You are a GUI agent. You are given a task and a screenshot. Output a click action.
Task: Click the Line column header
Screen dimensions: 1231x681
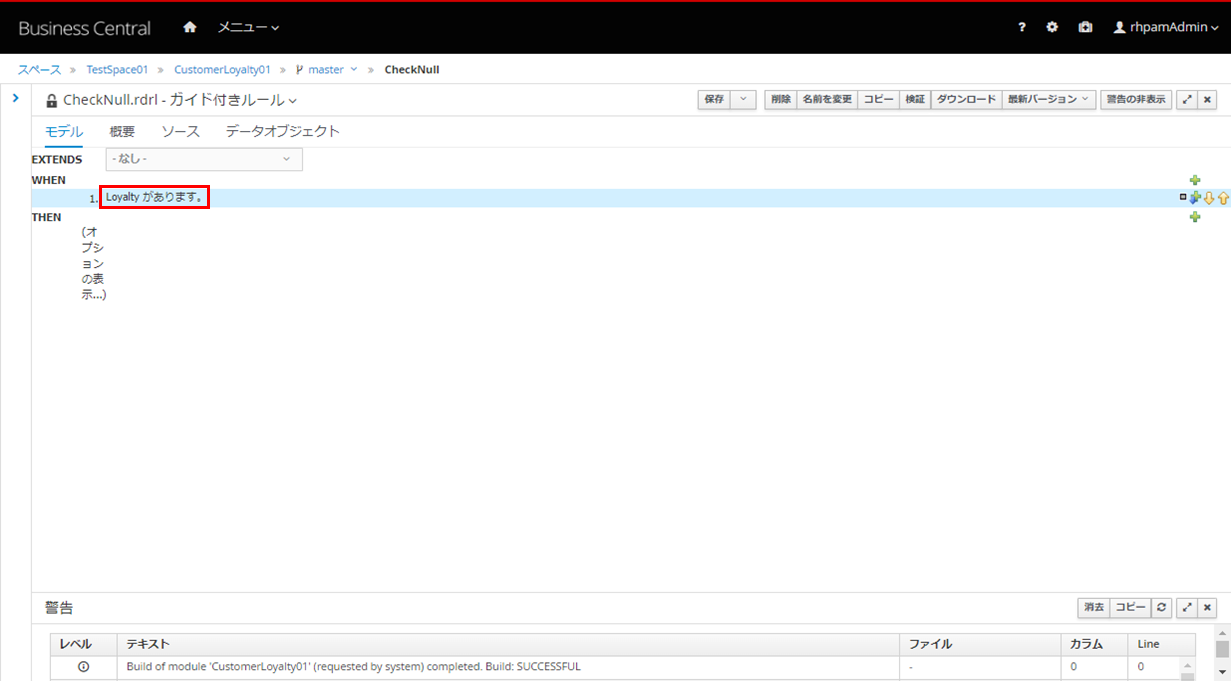click(x=1161, y=644)
